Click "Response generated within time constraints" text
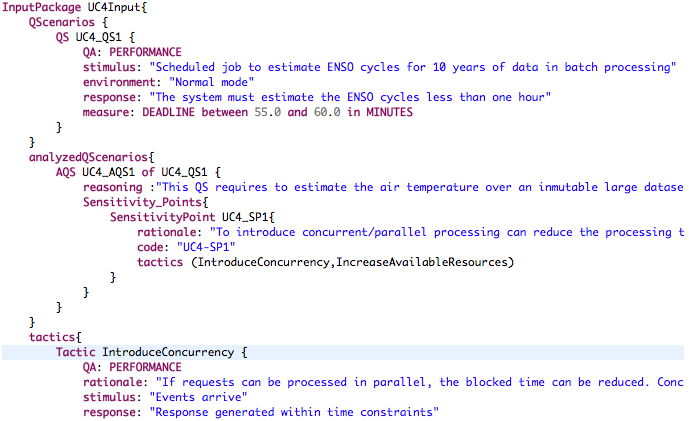Image resolution: width=689 pixels, height=421 pixels. tap(294, 412)
